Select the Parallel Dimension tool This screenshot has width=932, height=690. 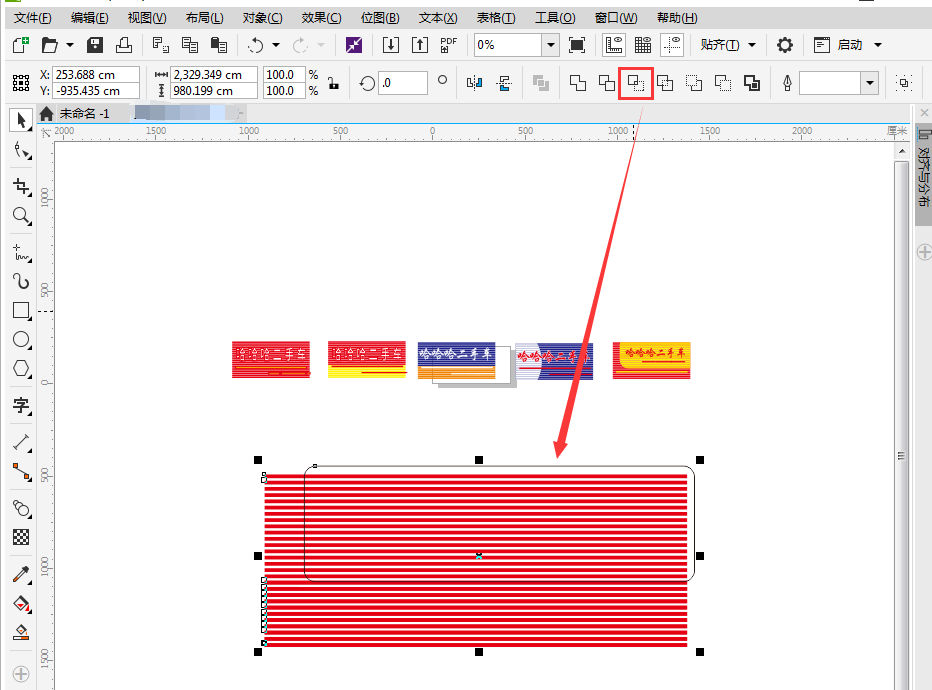pos(21,442)
